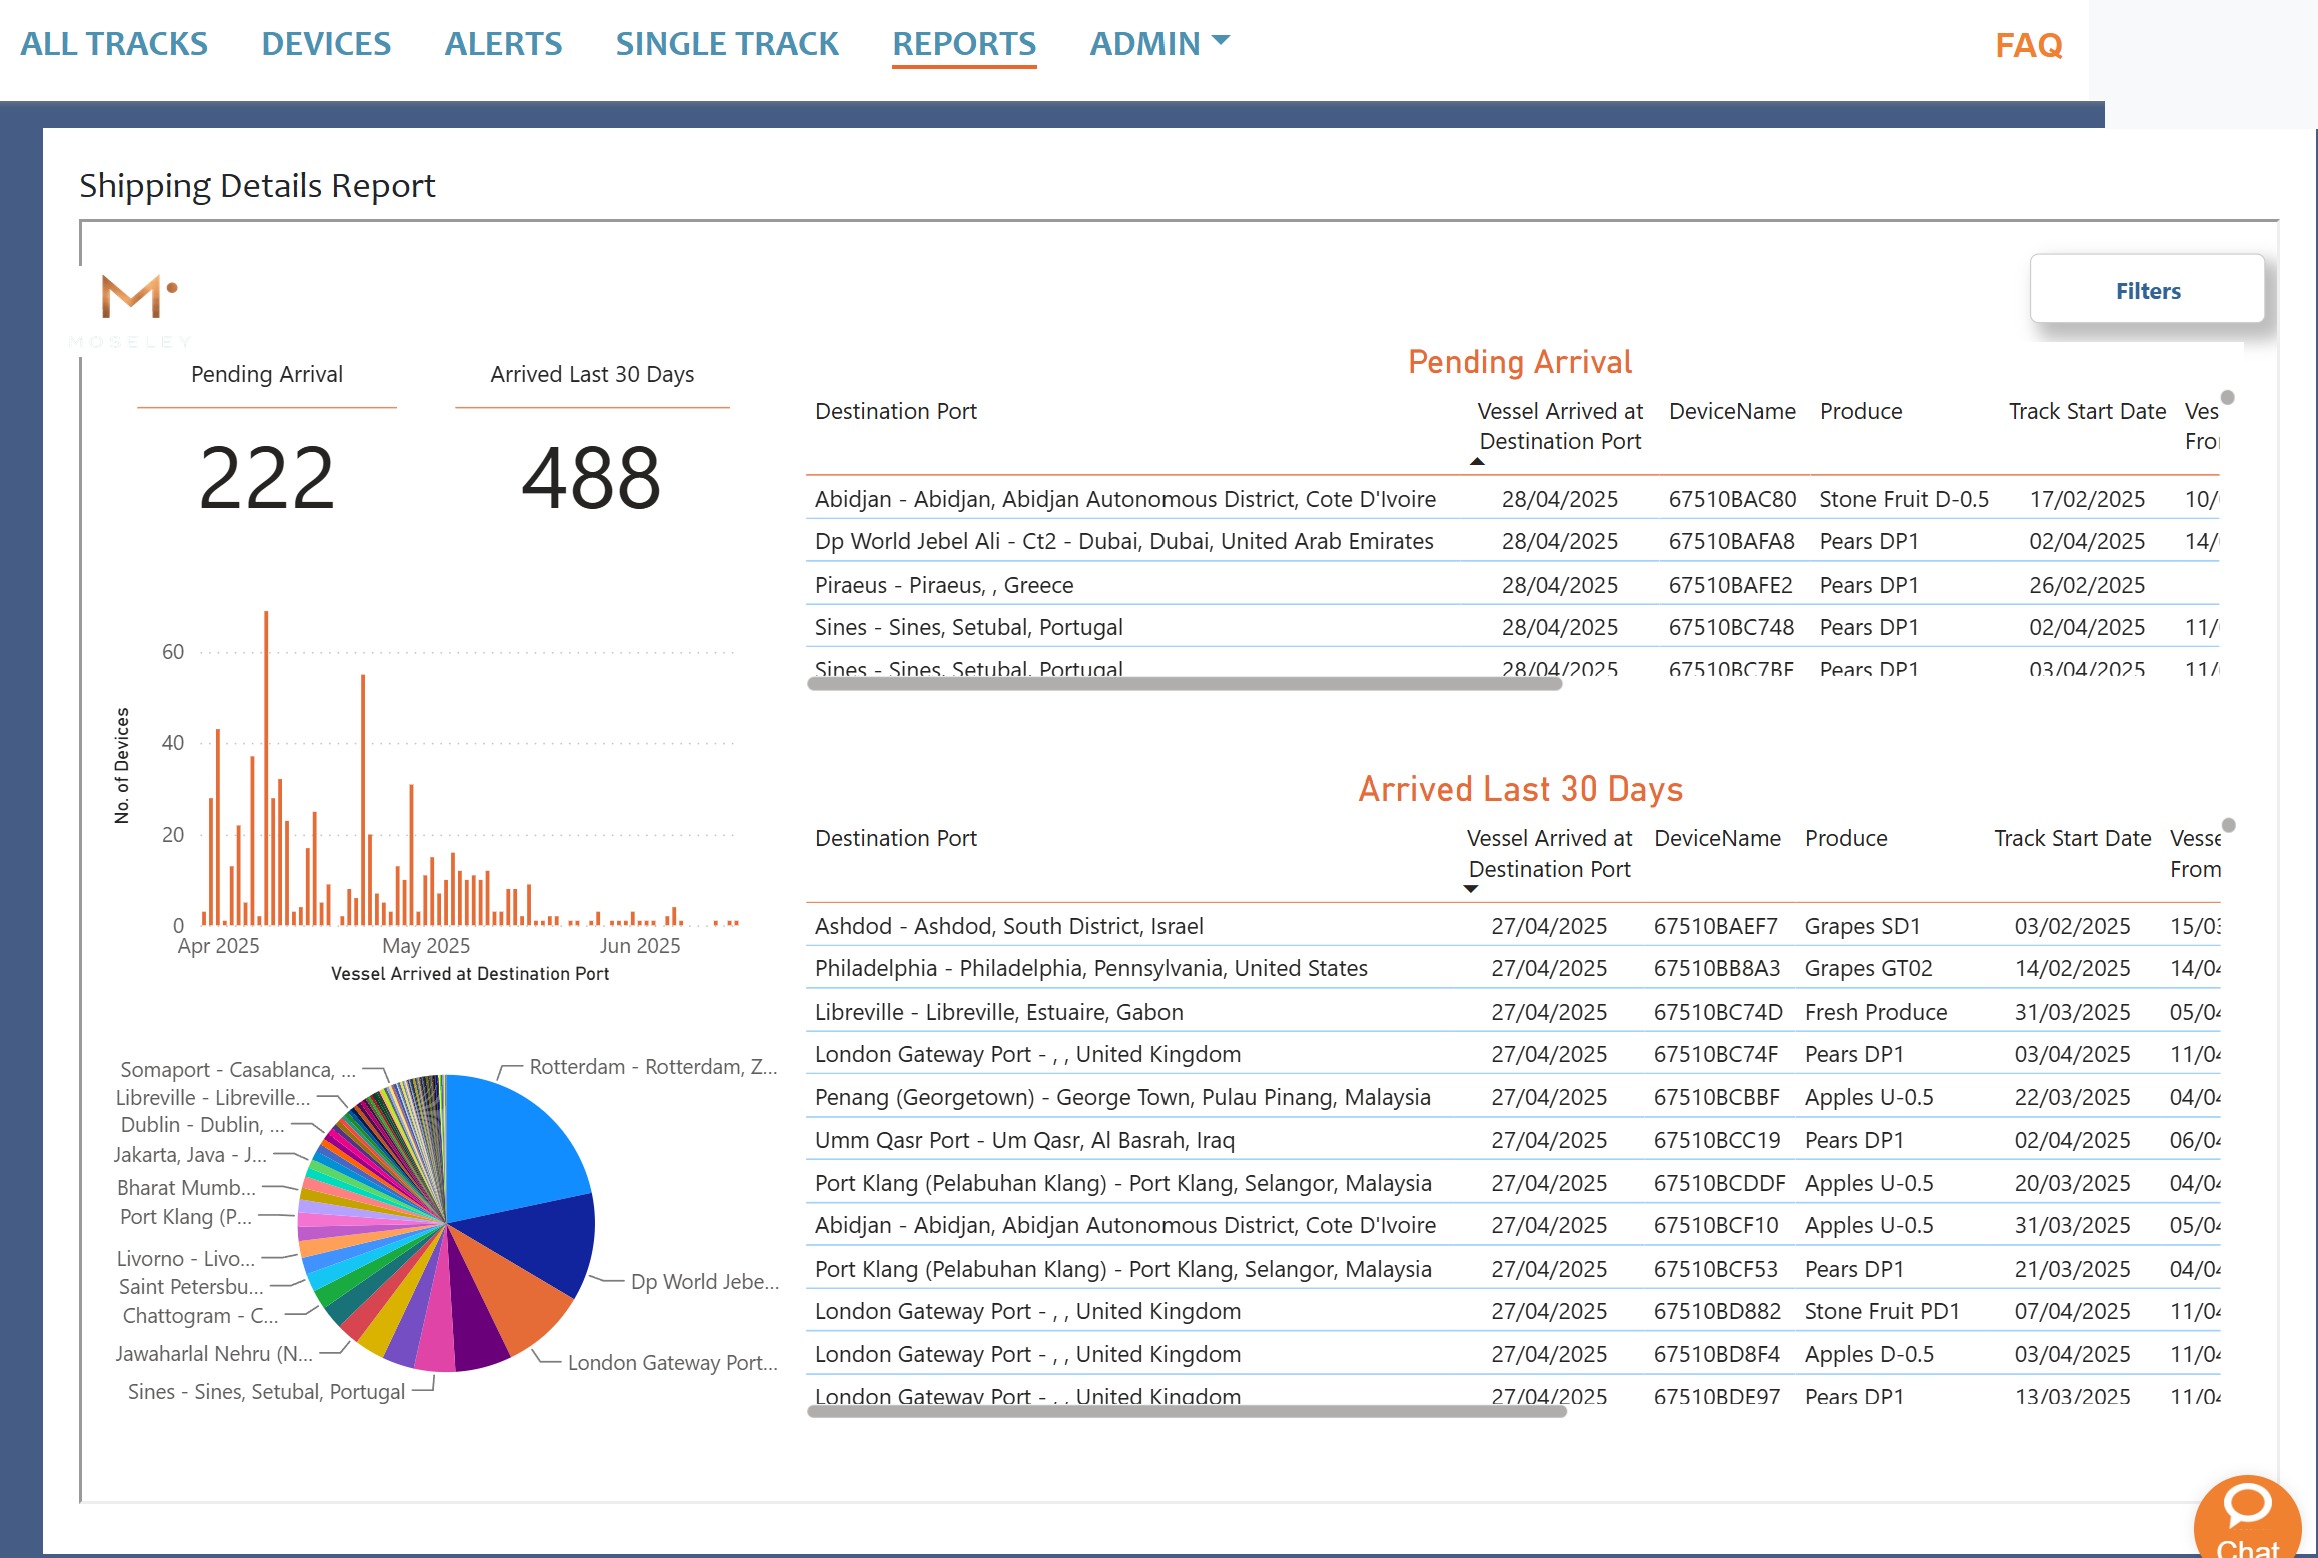Open the Single Track view
The image size is (2318, 1558).
727,44
